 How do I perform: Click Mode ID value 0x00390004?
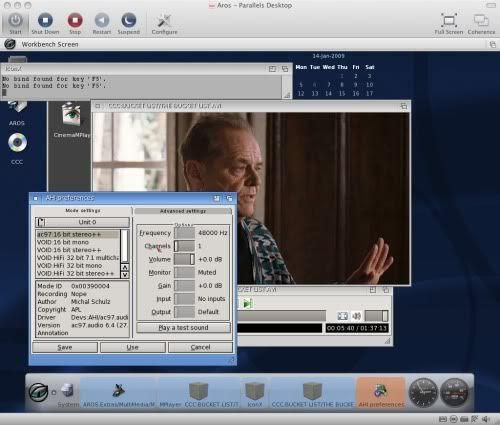[x=90, y=286]
